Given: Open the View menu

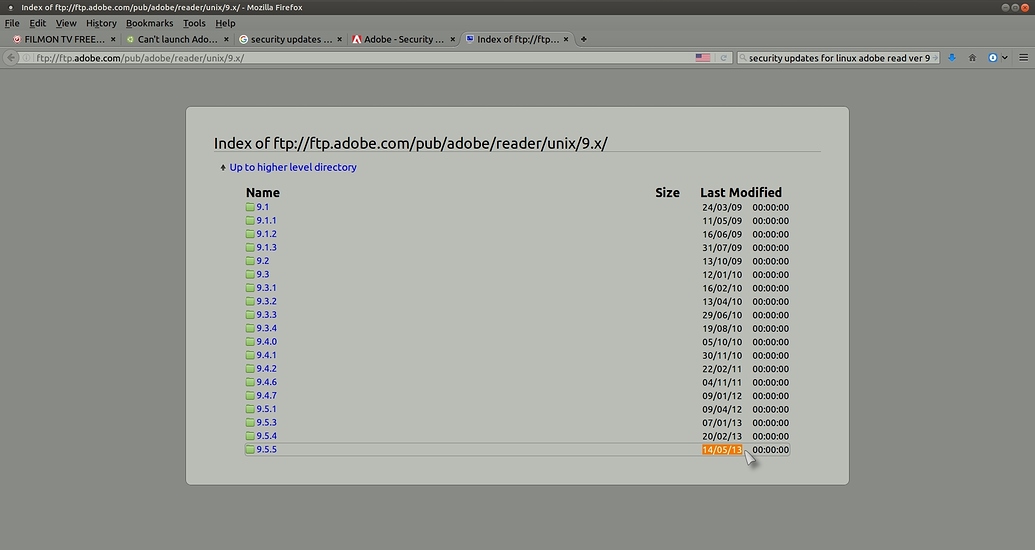Looking at the screenshot, I should (x=66, y=23).
